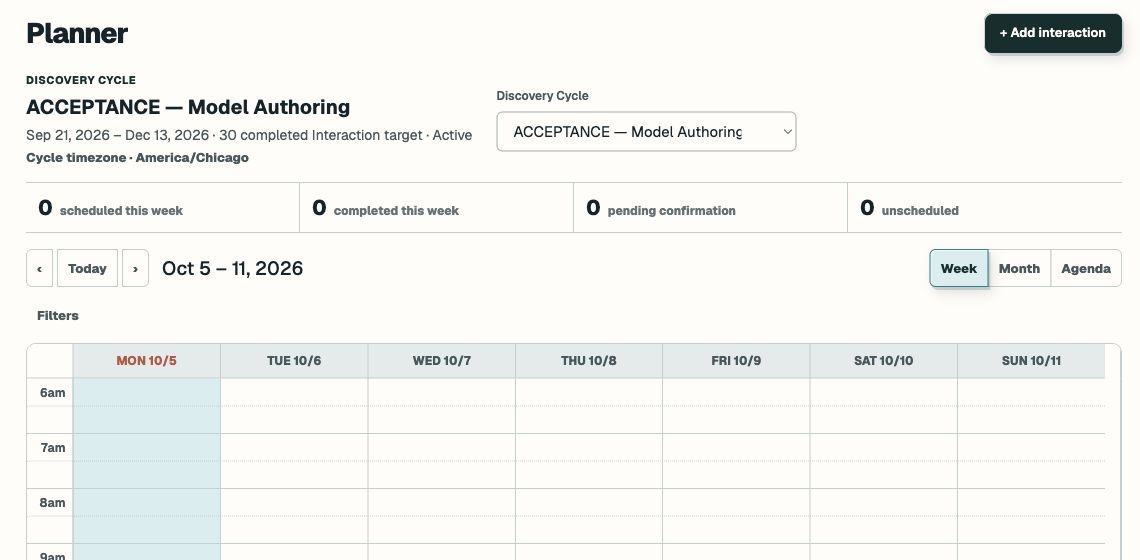Click the 8am time label
The height and width of the screenshot is (560, 1140).
(52, 503)
